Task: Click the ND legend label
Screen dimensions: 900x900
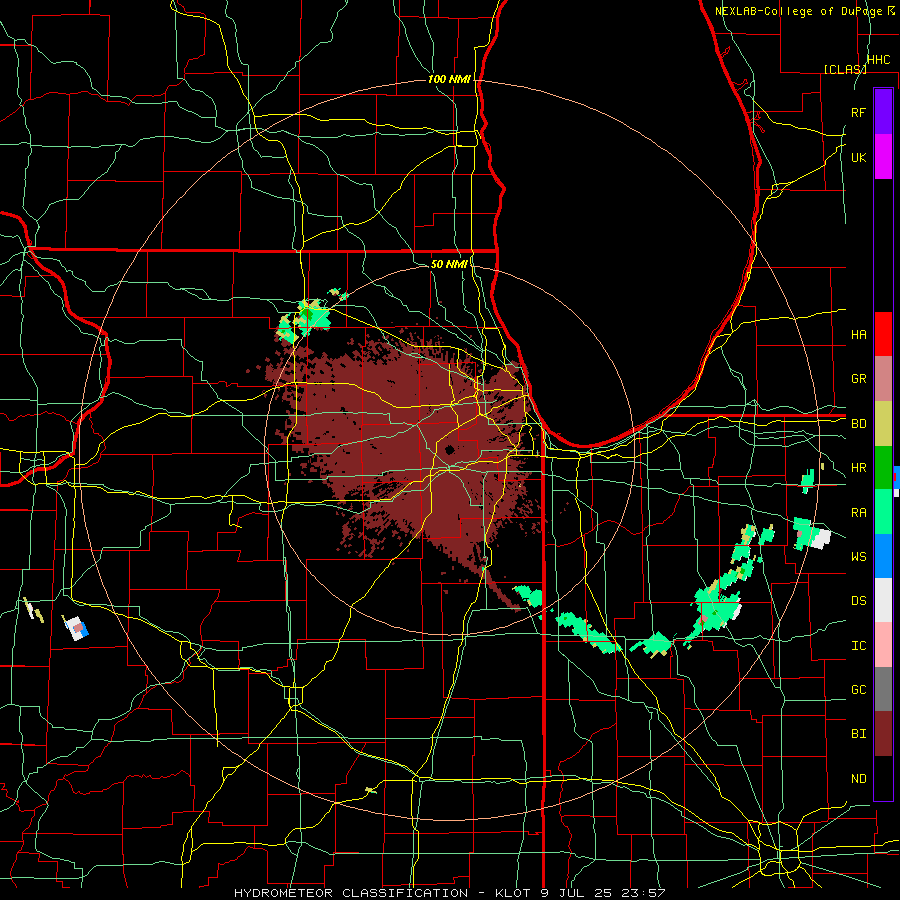Action: [859, 779]
